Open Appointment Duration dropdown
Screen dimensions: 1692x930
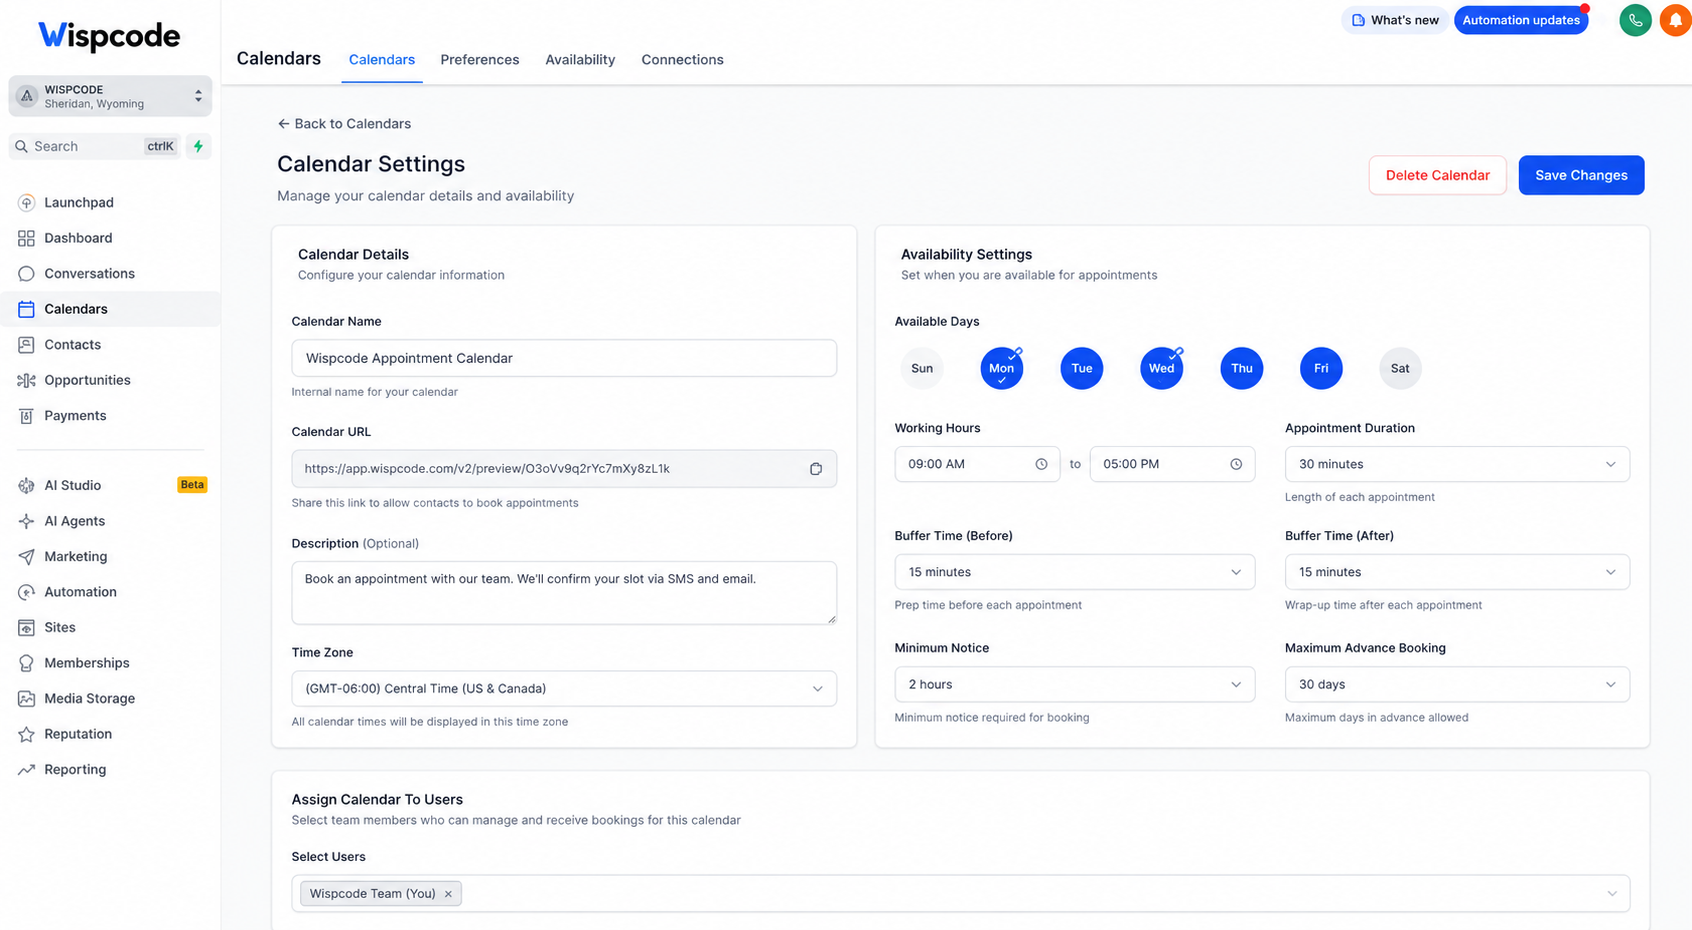pyautogui.click(x=1457, y=464)
